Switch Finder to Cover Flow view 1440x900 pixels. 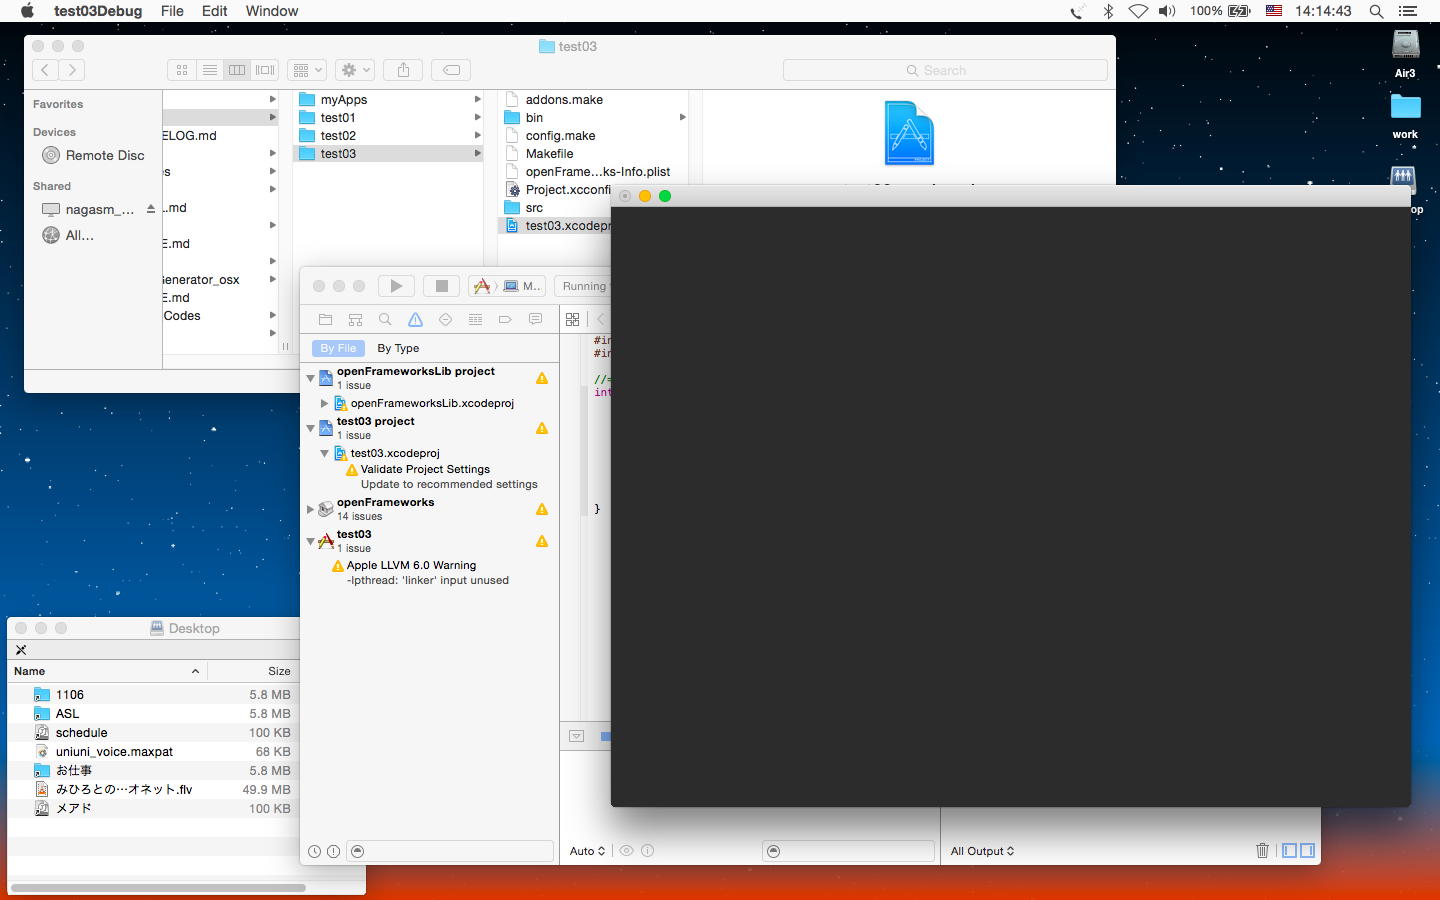pyautogui.click(x=265, y=70)
